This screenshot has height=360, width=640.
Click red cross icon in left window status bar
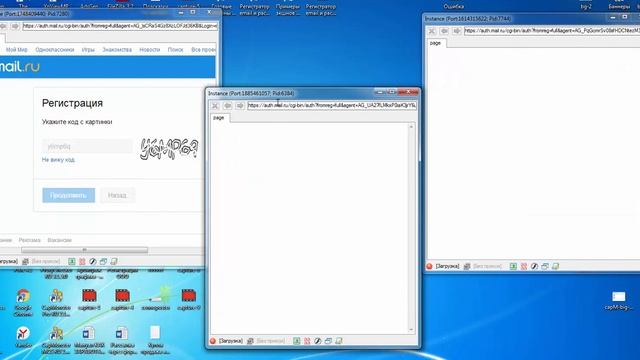click(x=82, y=261)
